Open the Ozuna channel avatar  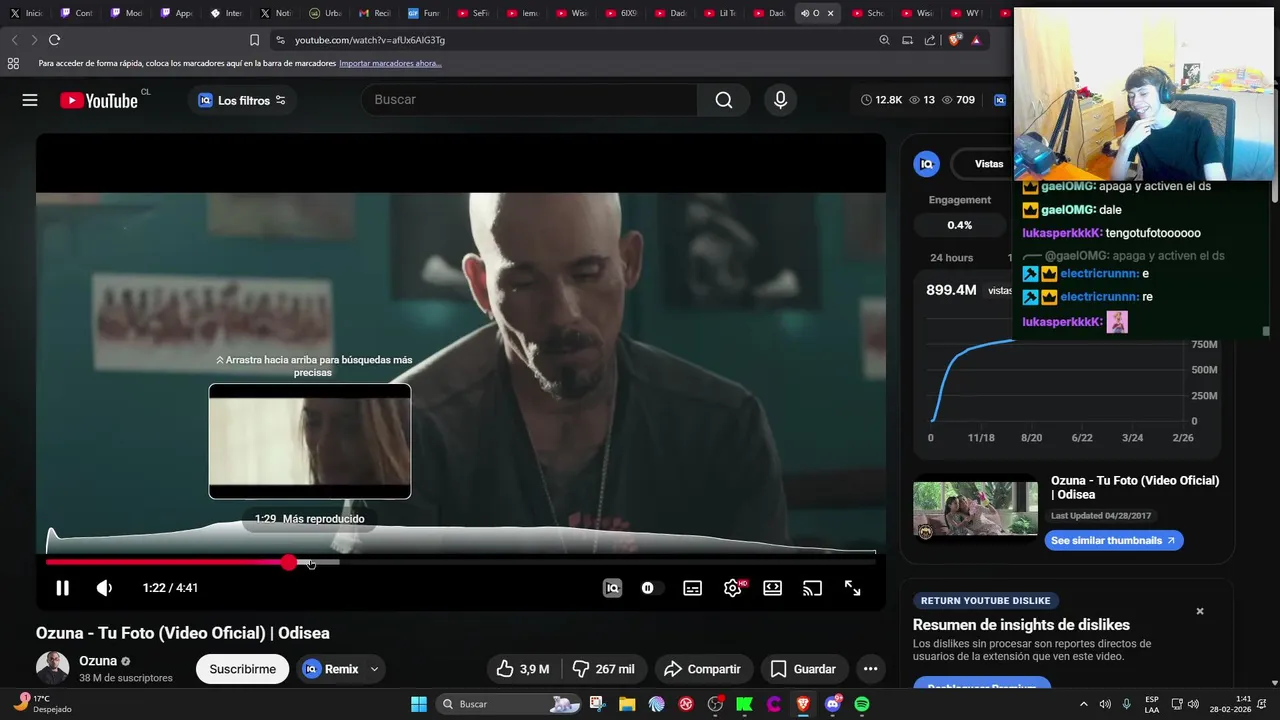coord(53,668)
